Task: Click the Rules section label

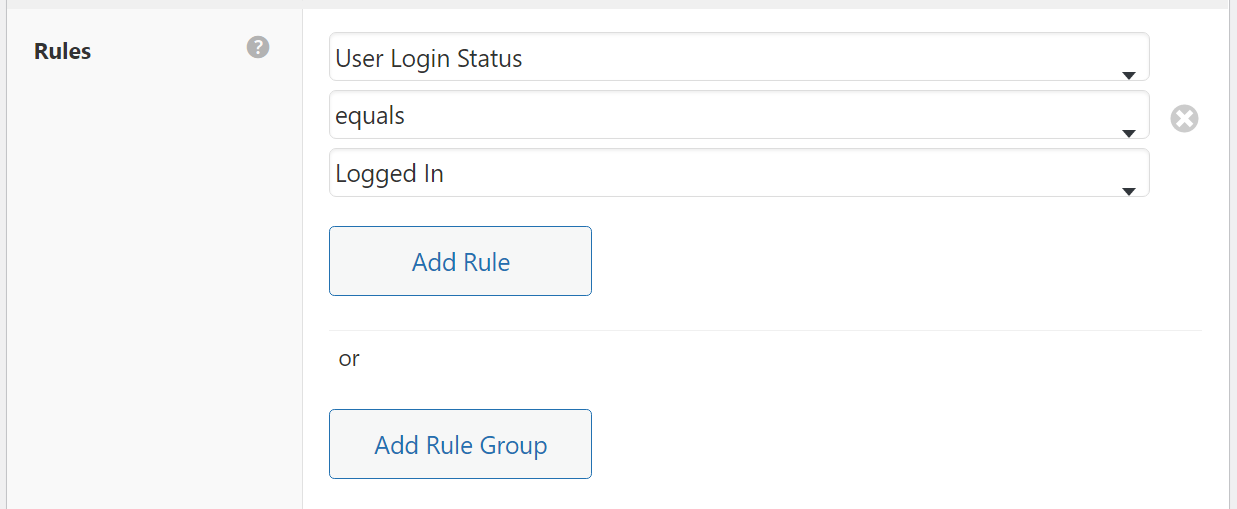Action: (63, 51)
